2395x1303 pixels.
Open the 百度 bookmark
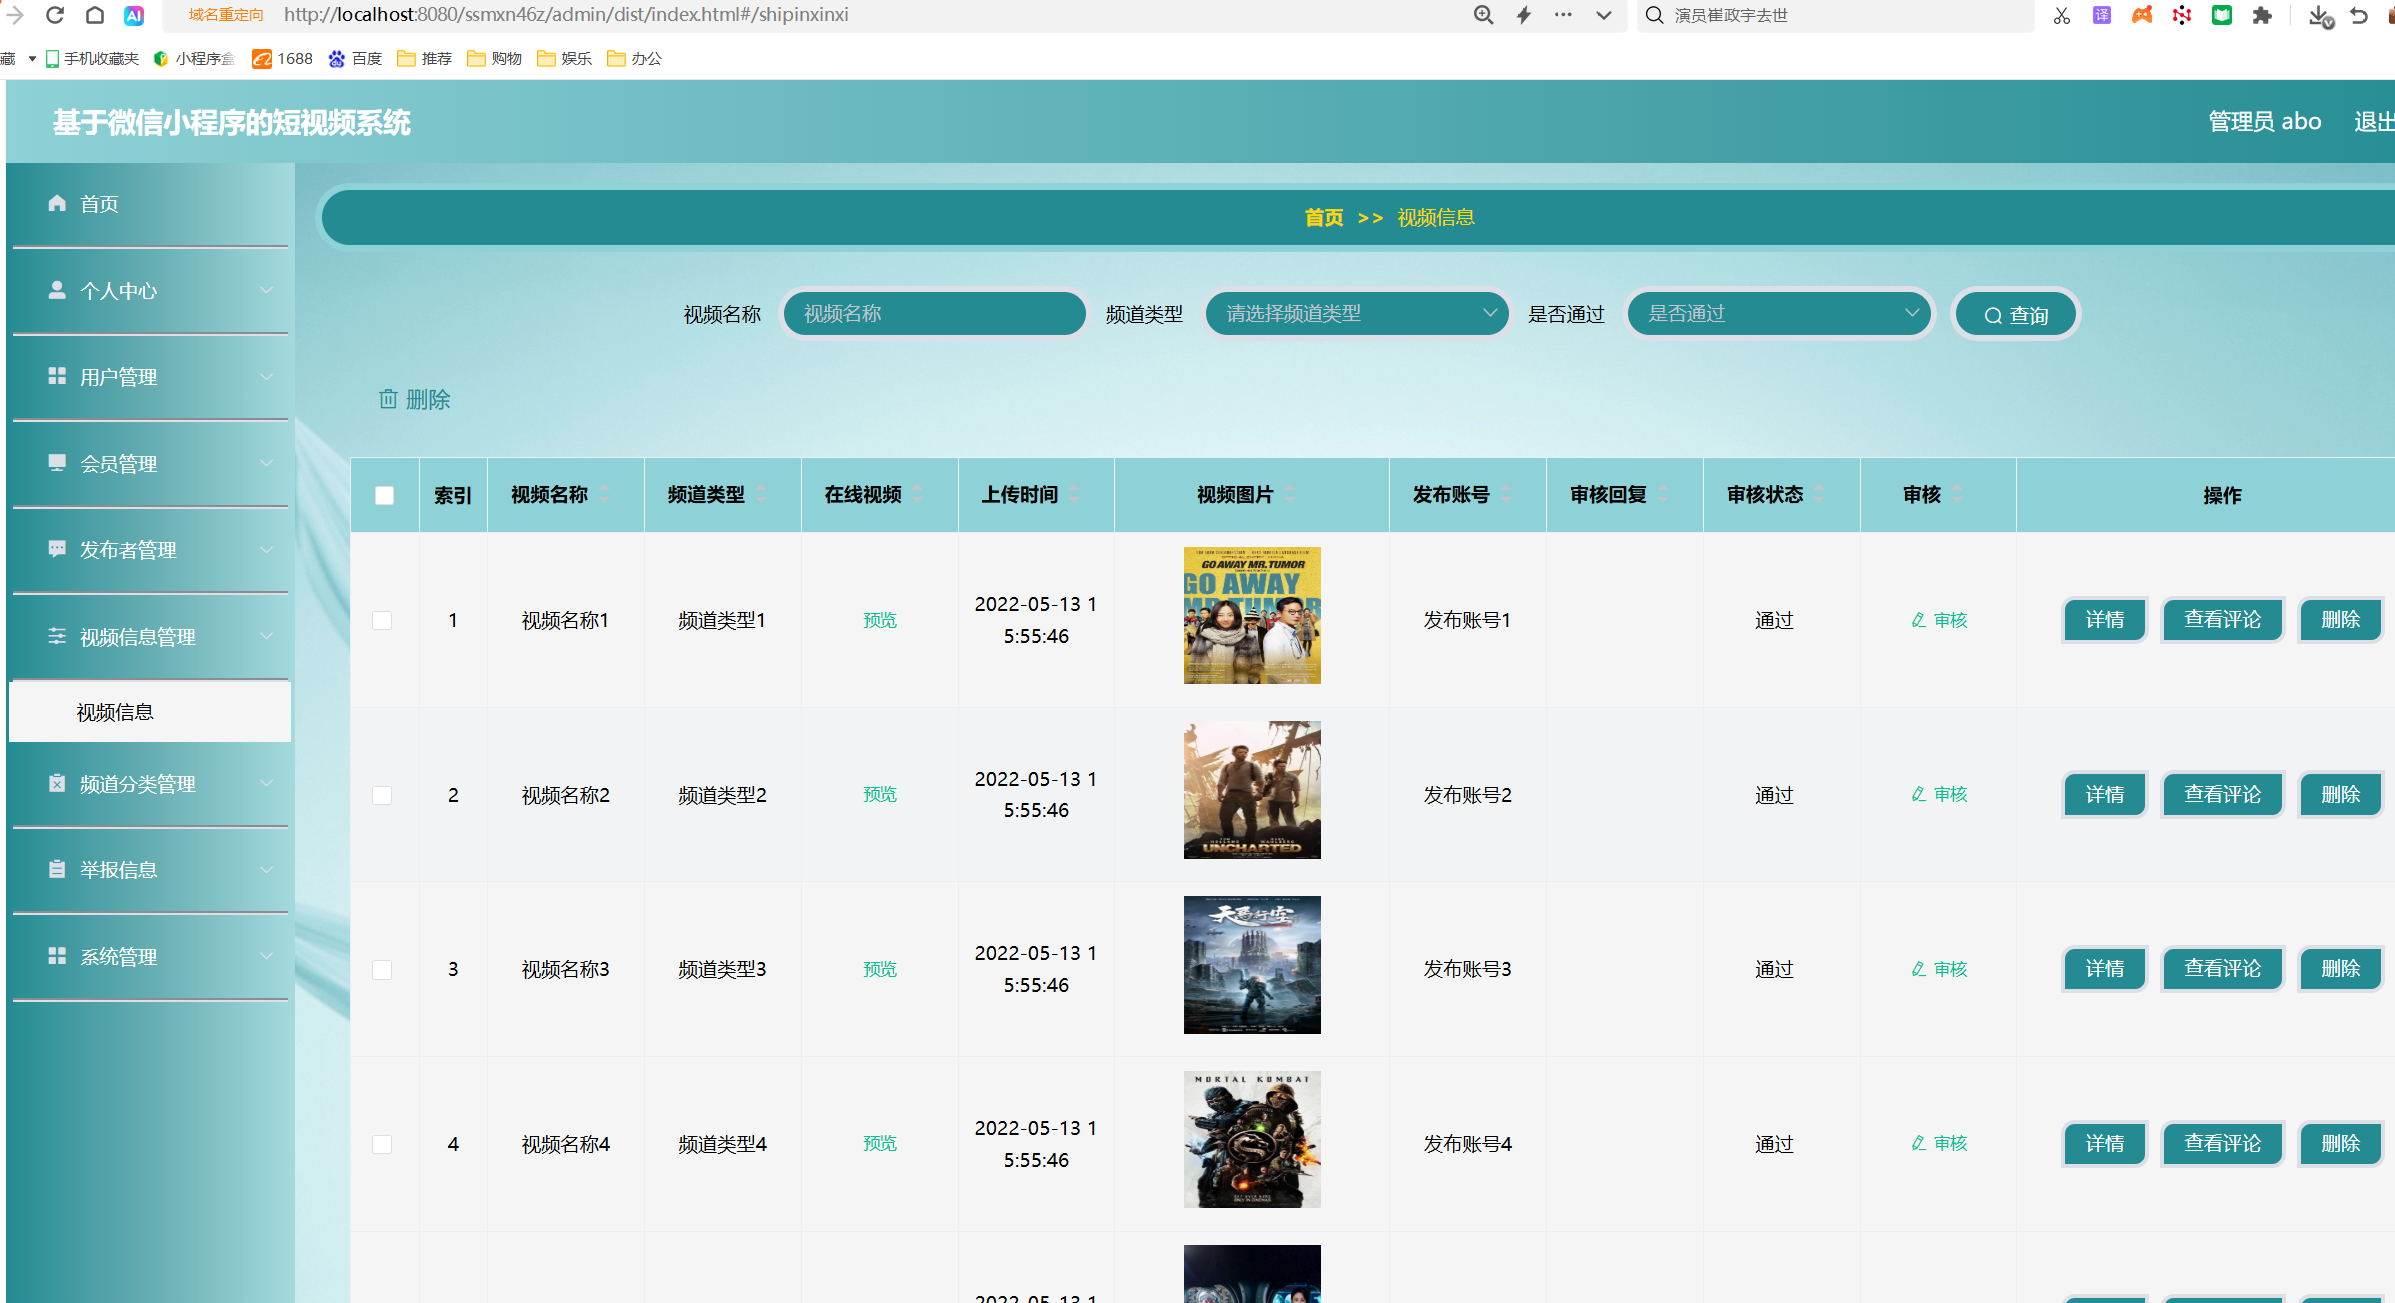pos(356,59)
